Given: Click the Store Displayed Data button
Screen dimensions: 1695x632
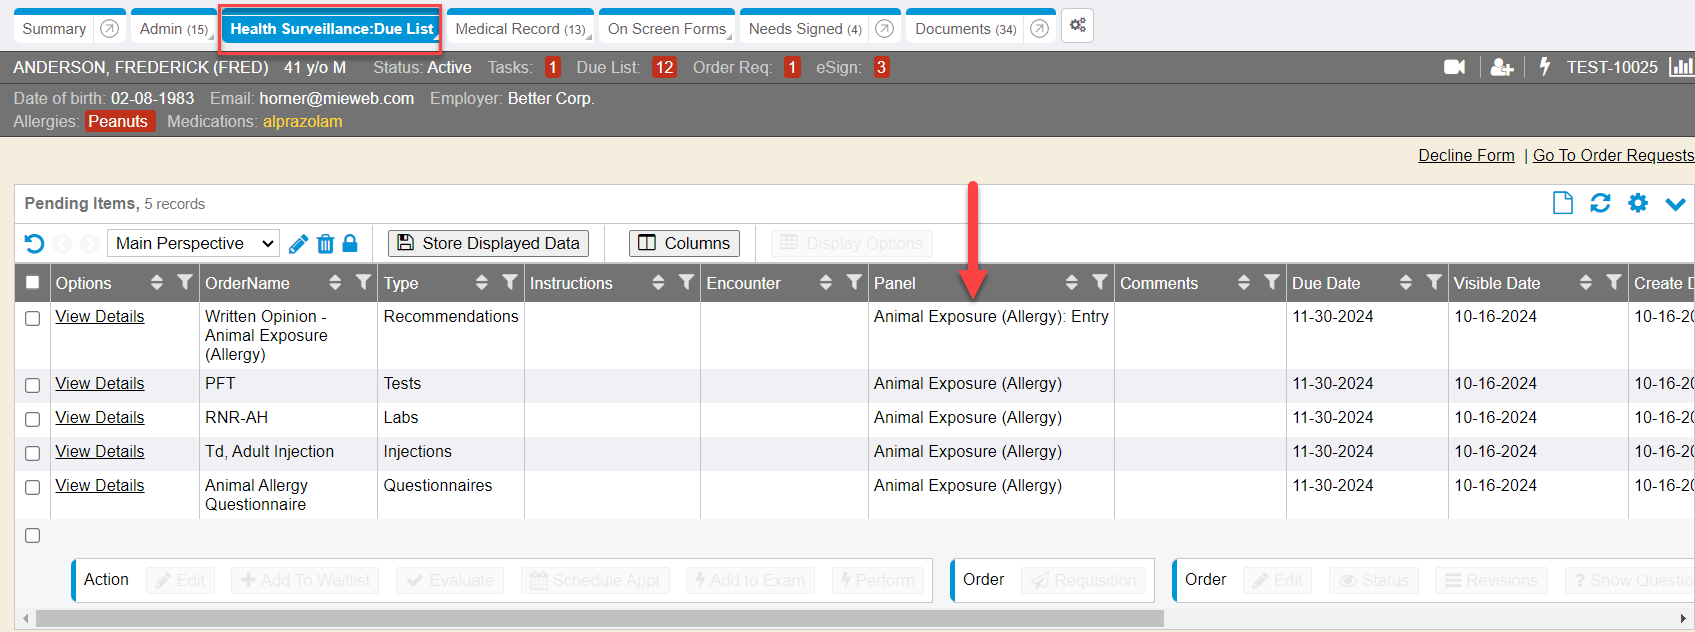Looking at the screenshot, I should coord(488,243).
